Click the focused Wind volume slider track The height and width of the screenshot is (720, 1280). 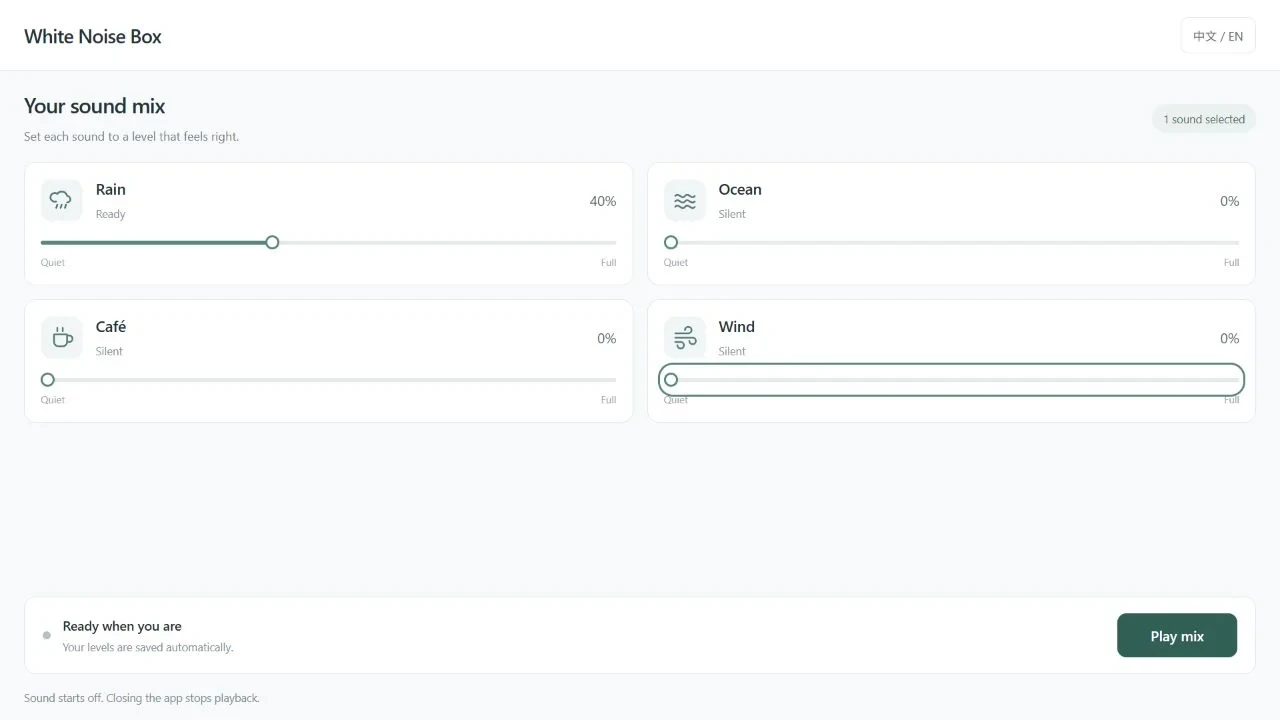click(x=951, y=380)
